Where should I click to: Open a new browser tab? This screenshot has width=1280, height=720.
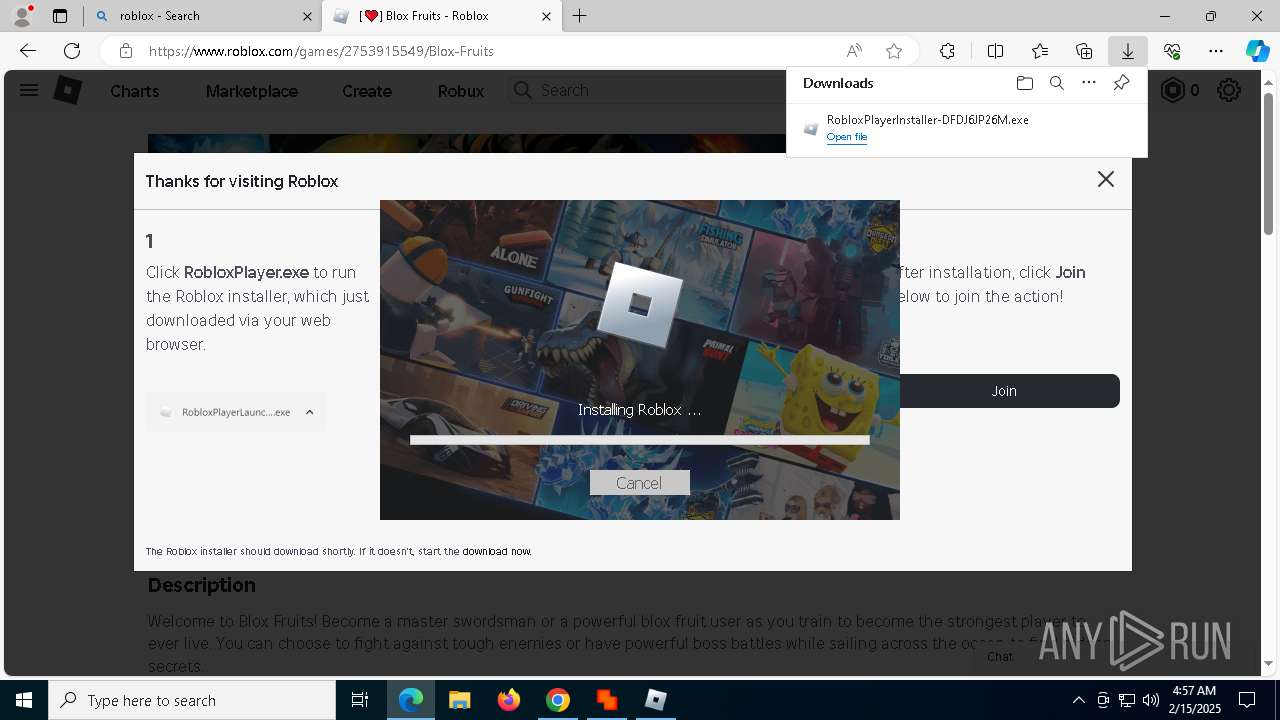tap(580, 16)
